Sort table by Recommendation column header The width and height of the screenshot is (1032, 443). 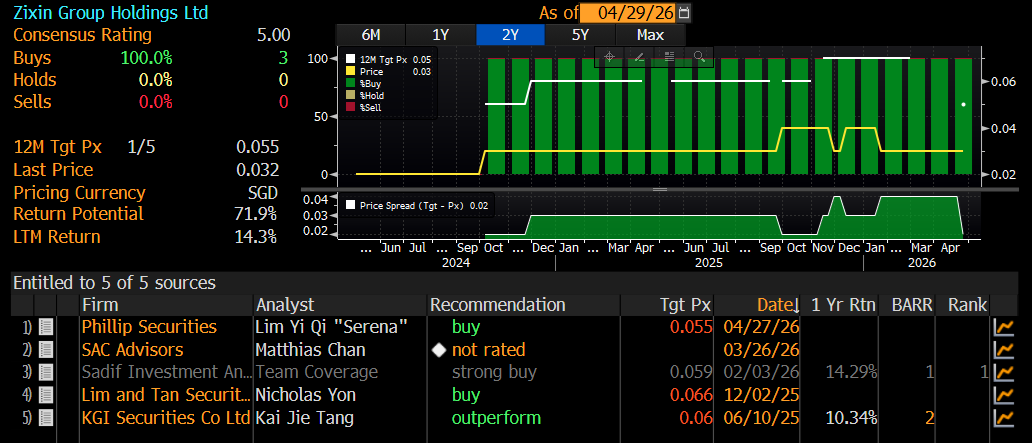497,304
